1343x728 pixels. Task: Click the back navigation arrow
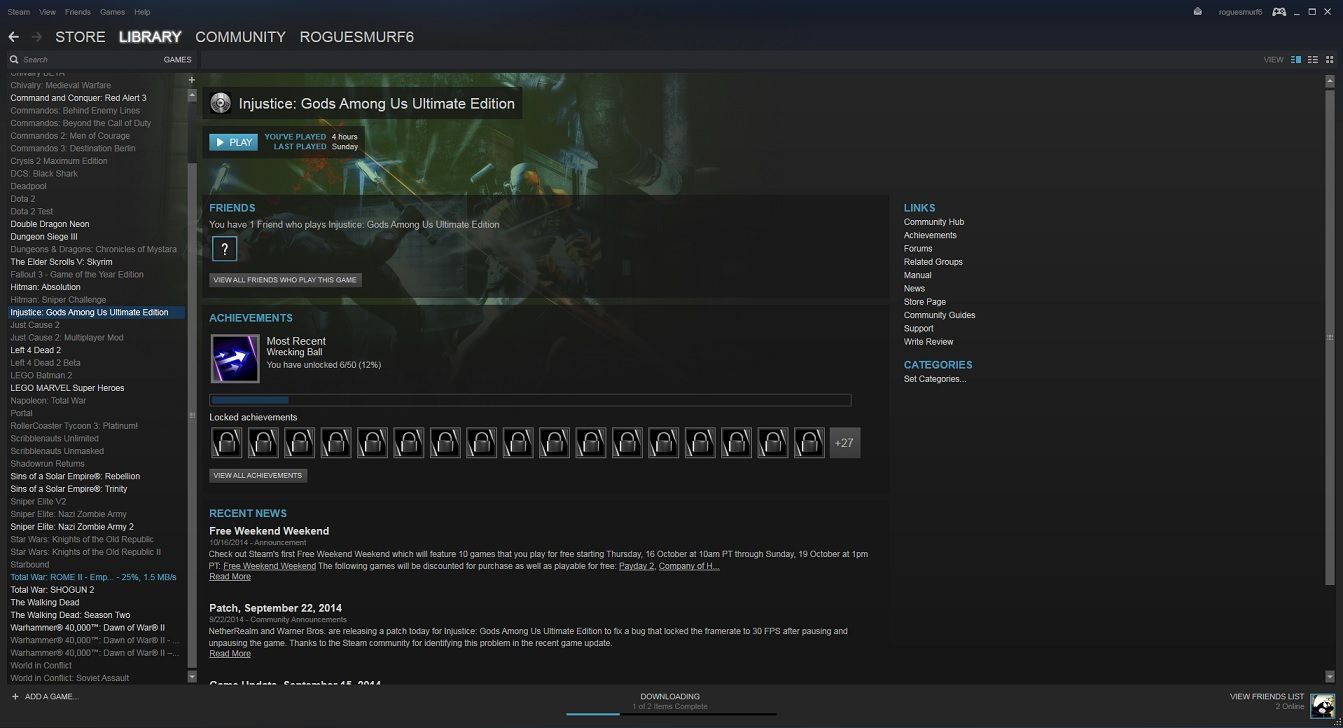13,37
